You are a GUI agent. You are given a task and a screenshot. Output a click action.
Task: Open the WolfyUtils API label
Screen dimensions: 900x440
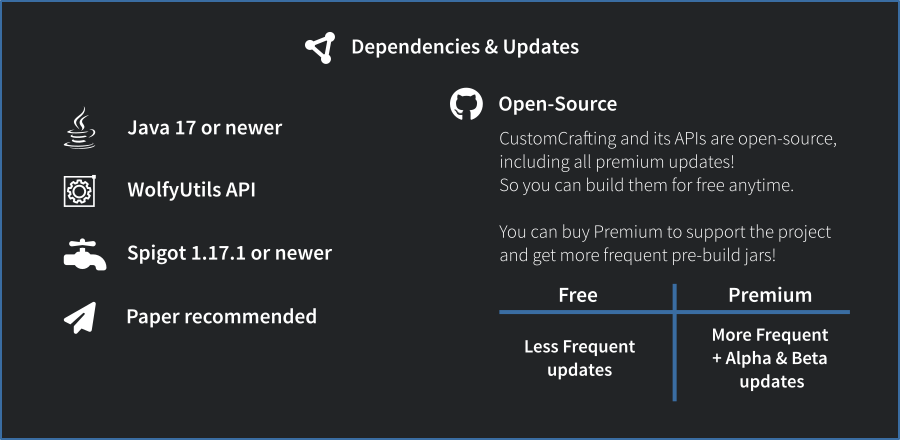click(191, 189)
